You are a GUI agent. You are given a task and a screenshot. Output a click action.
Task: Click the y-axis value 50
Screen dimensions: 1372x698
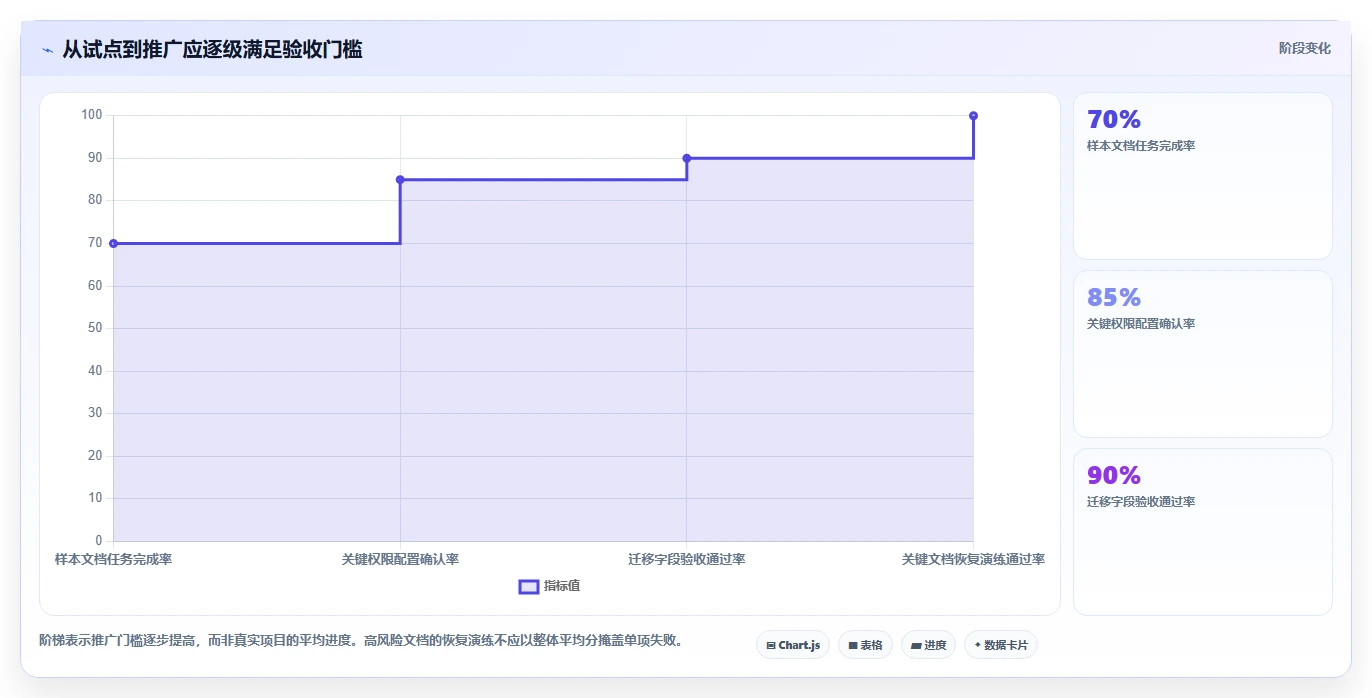tap(95, 328)
